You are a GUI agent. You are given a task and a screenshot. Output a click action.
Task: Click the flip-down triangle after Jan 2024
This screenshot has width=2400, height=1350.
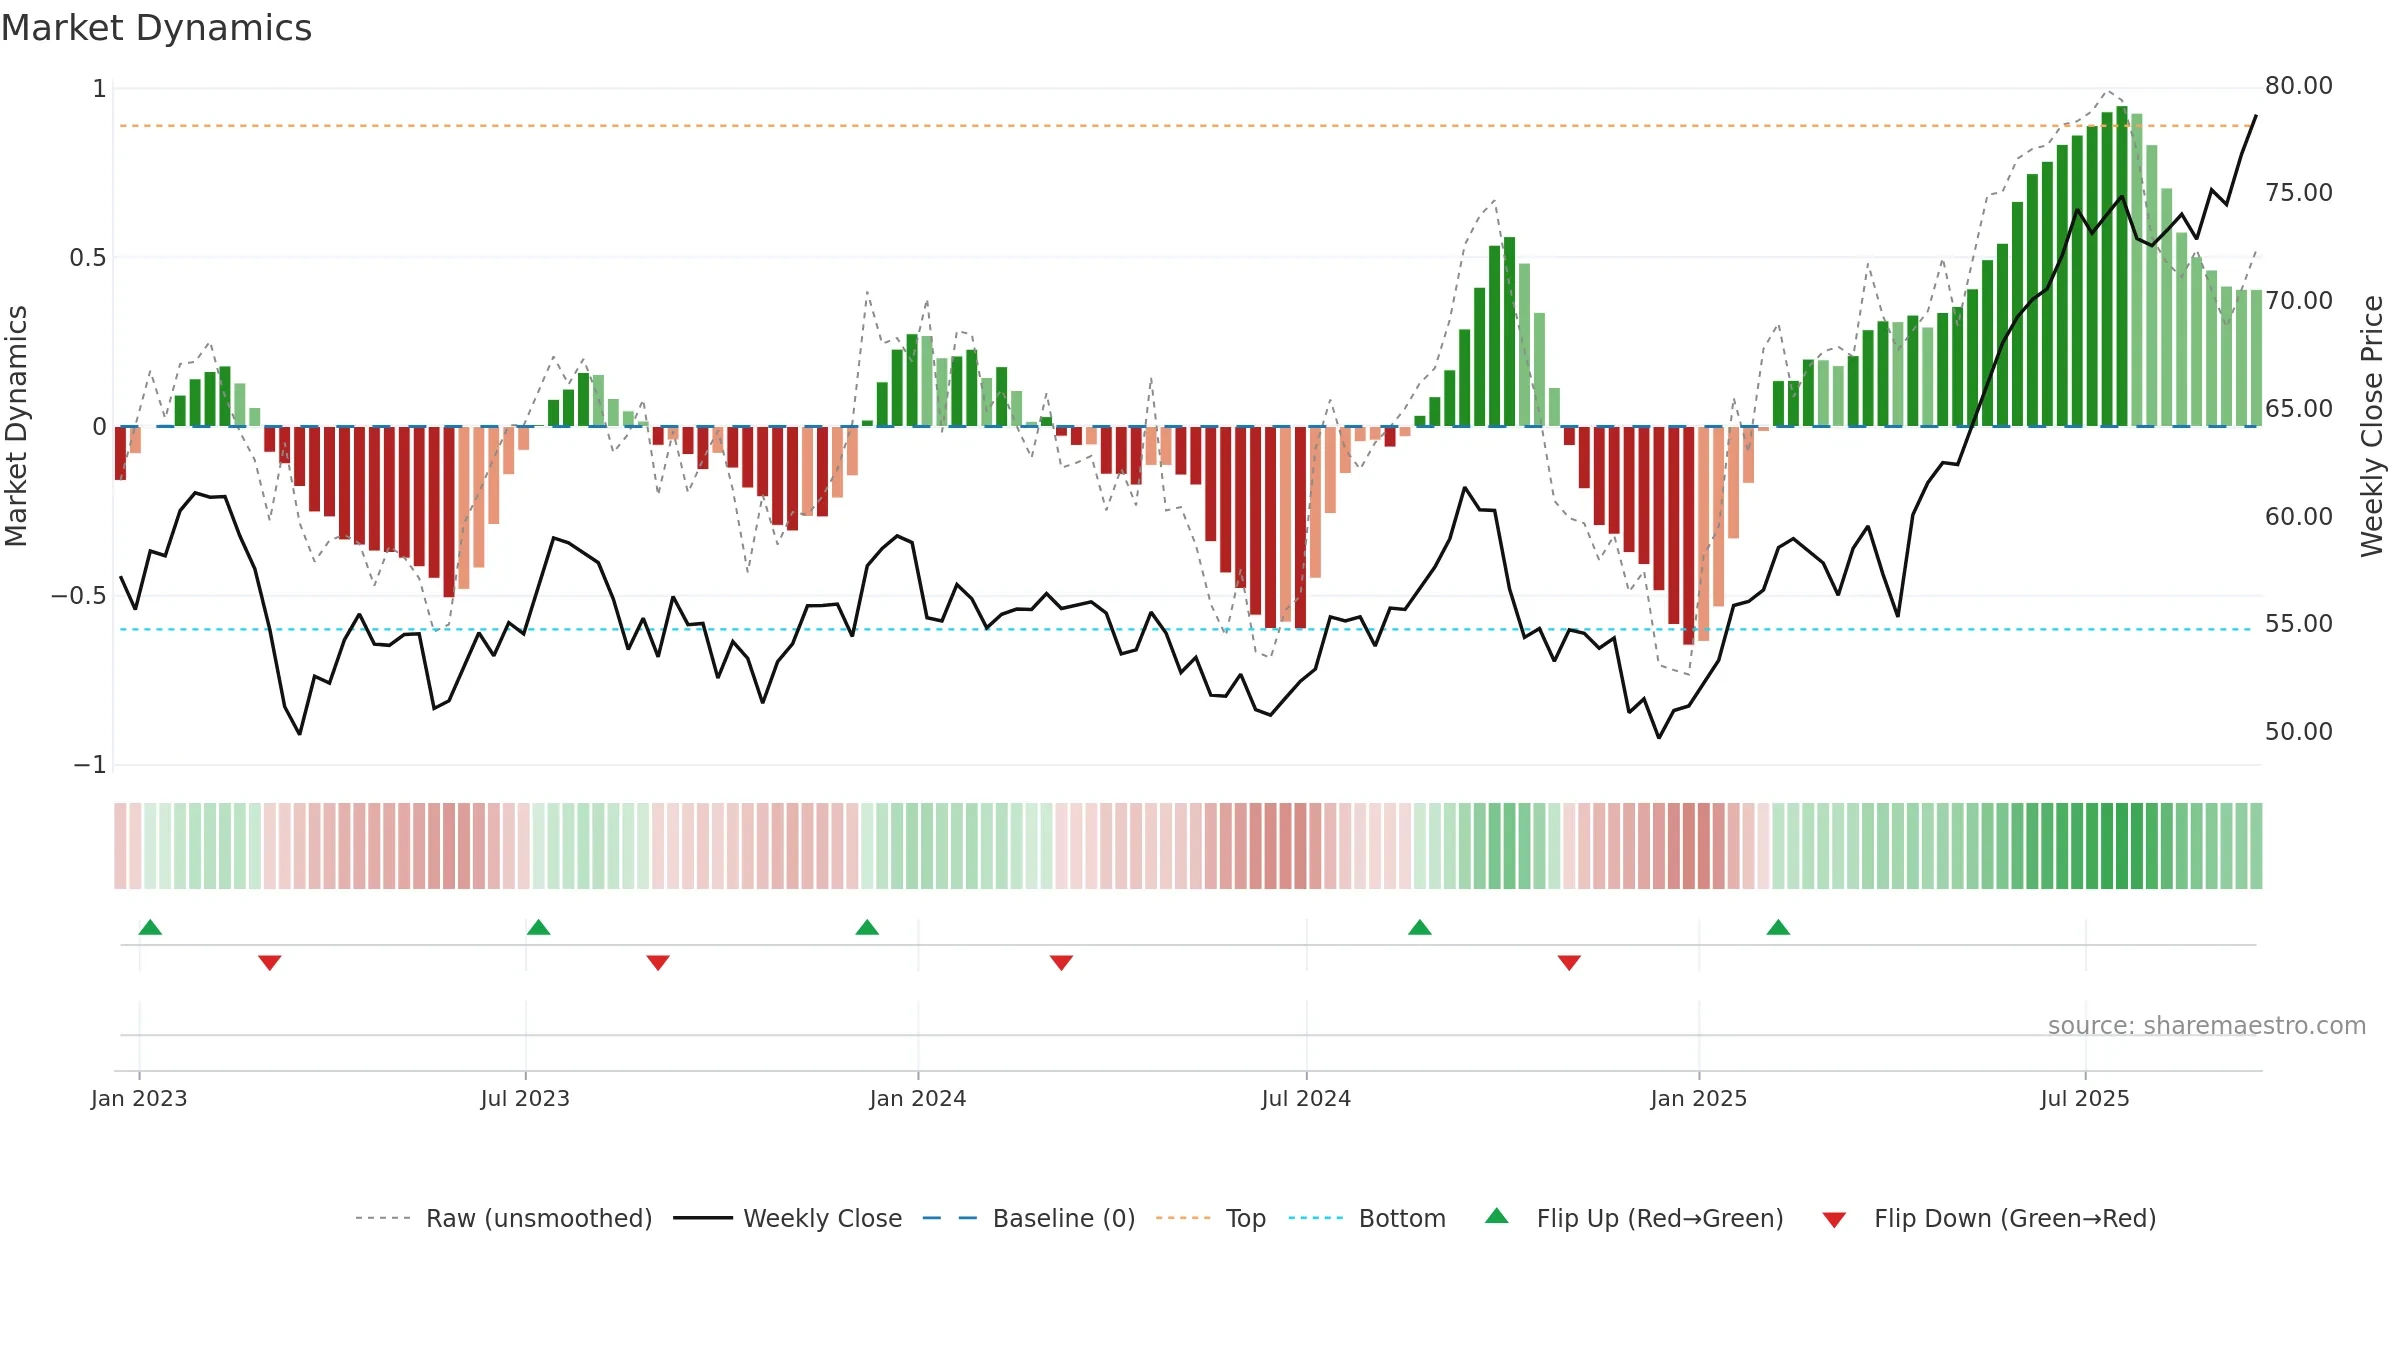click(x=1062, y=963)
